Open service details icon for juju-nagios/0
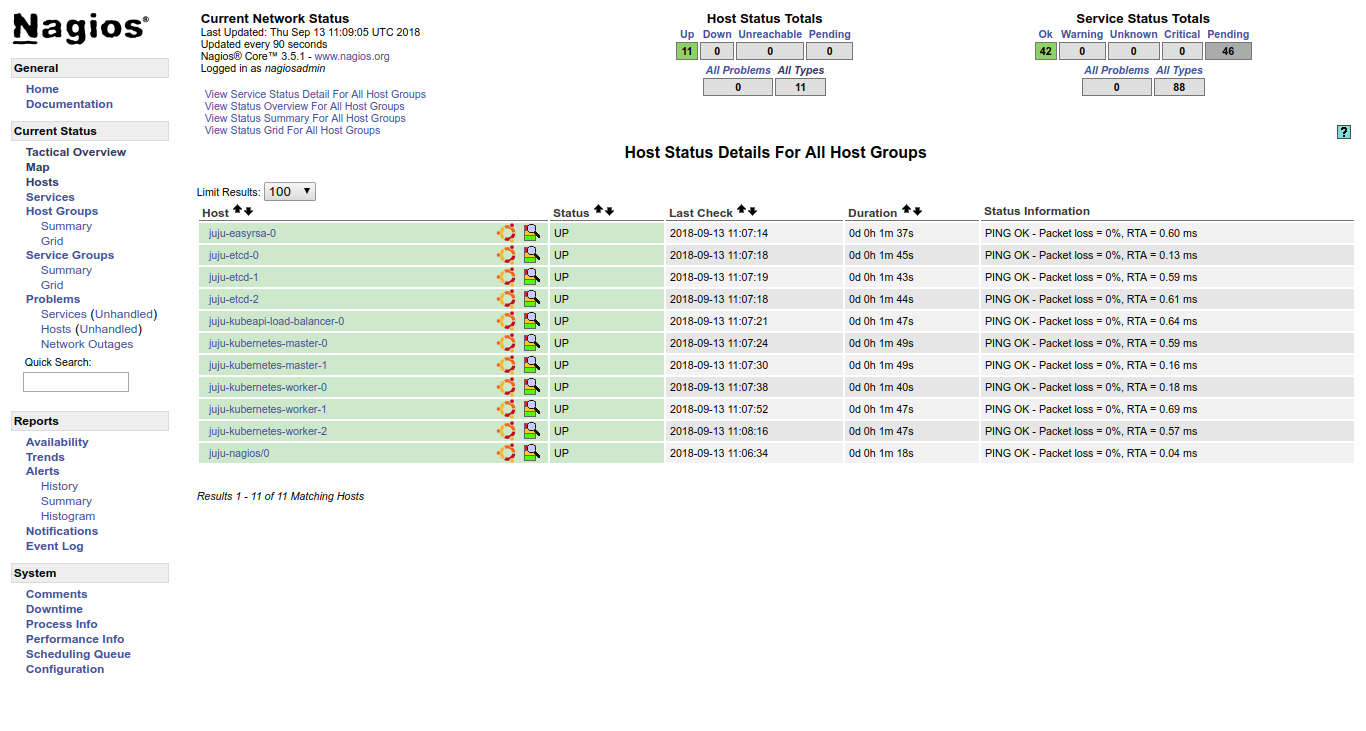 pyautogui.click(x=532, y=453)
